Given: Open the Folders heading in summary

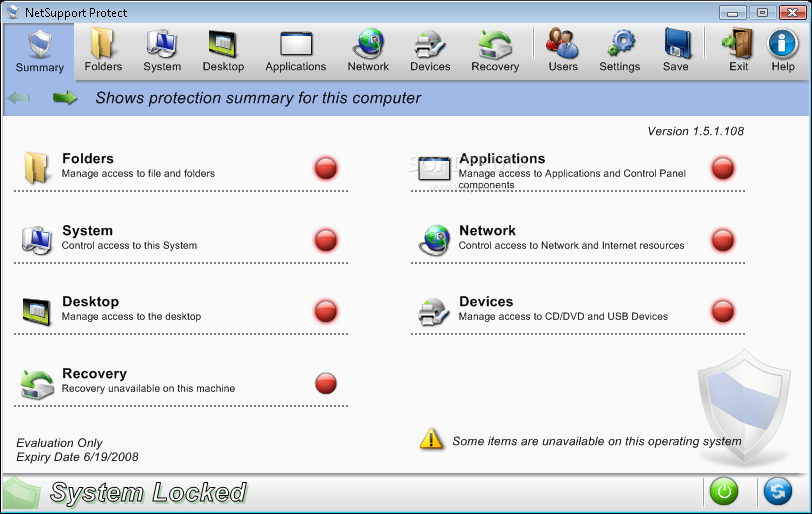Looking at the screenshot, I should (x=88, y=158).
